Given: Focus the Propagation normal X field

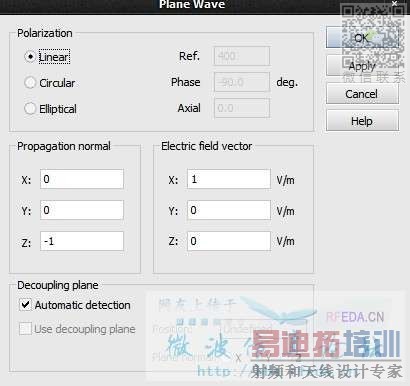Looking at the screenshot, I should click(82, 179).
